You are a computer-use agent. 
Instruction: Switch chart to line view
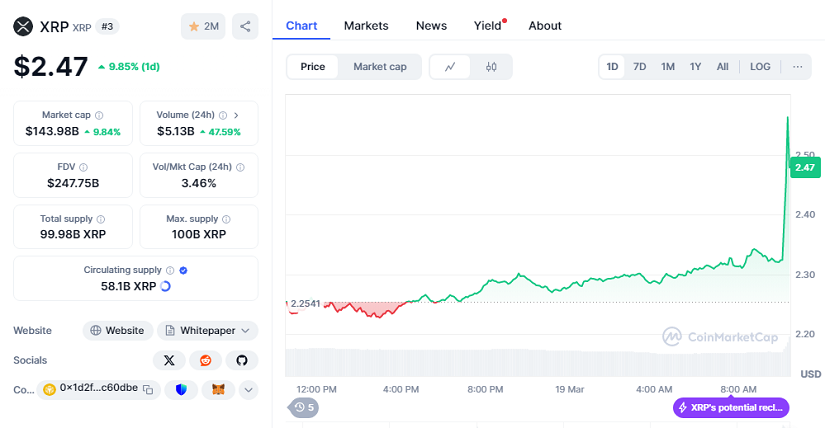(451, 67)
